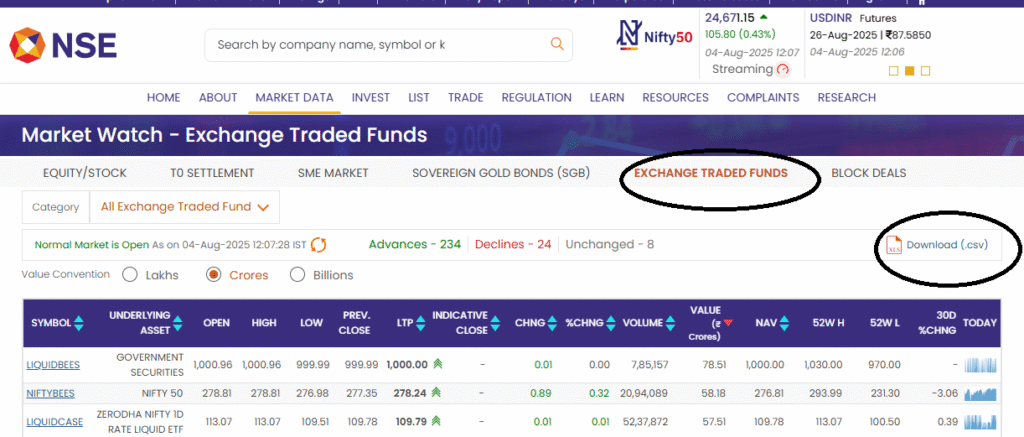1024x437 pixels.
Task: Sort by CHNG column arrows
Action: 552,323
